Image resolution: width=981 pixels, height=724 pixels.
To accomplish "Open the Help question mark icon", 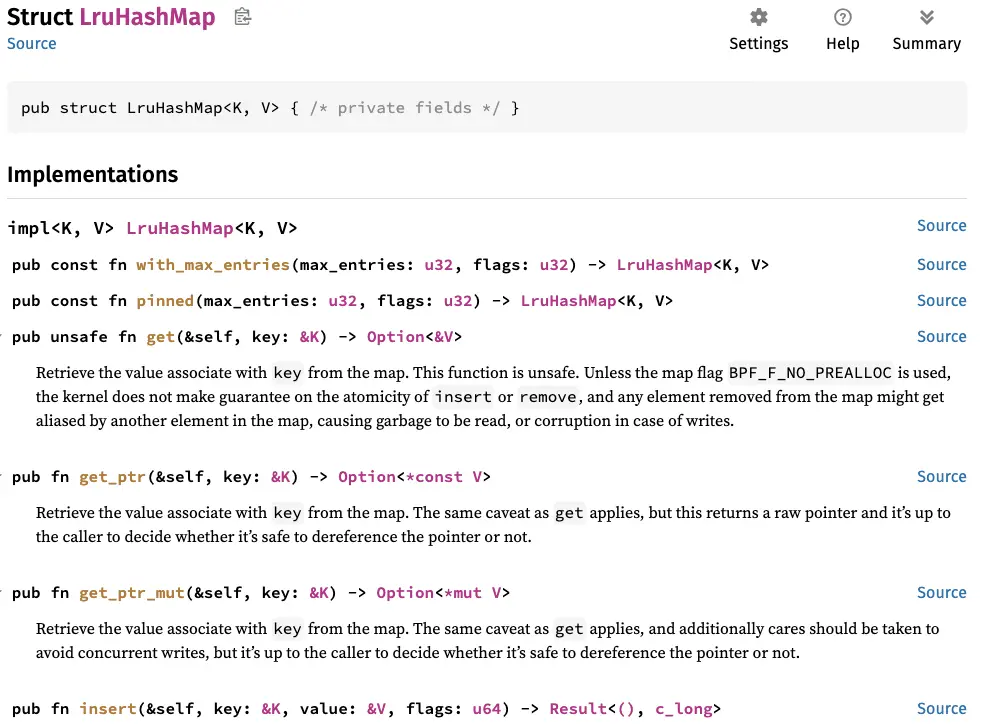I will coord(842,18).
